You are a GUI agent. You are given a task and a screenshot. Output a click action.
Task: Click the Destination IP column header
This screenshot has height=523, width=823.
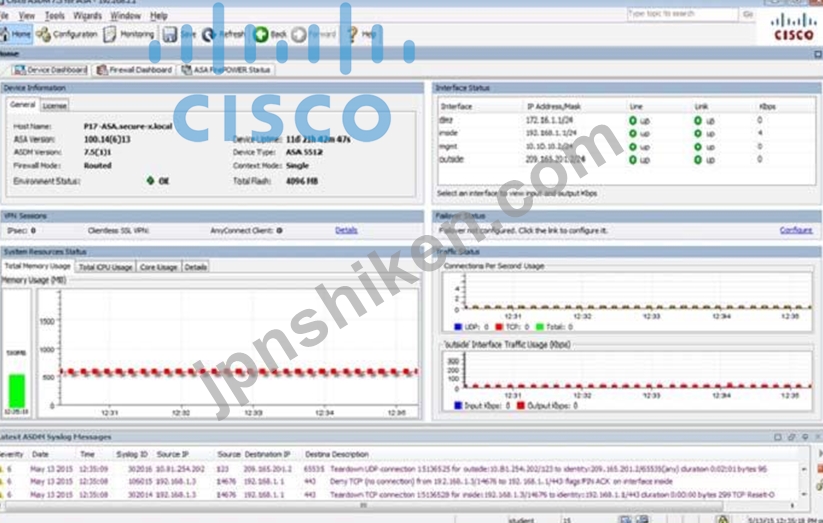click(267, 454)
